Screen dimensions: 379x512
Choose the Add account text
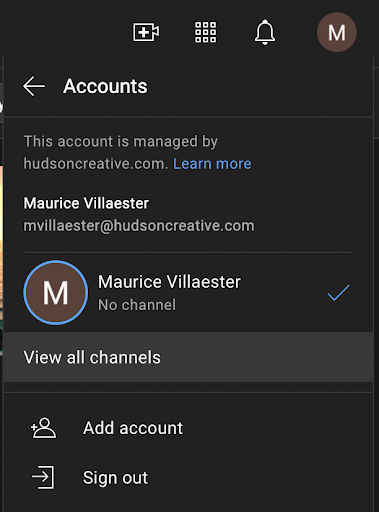[x=133, y=428]
